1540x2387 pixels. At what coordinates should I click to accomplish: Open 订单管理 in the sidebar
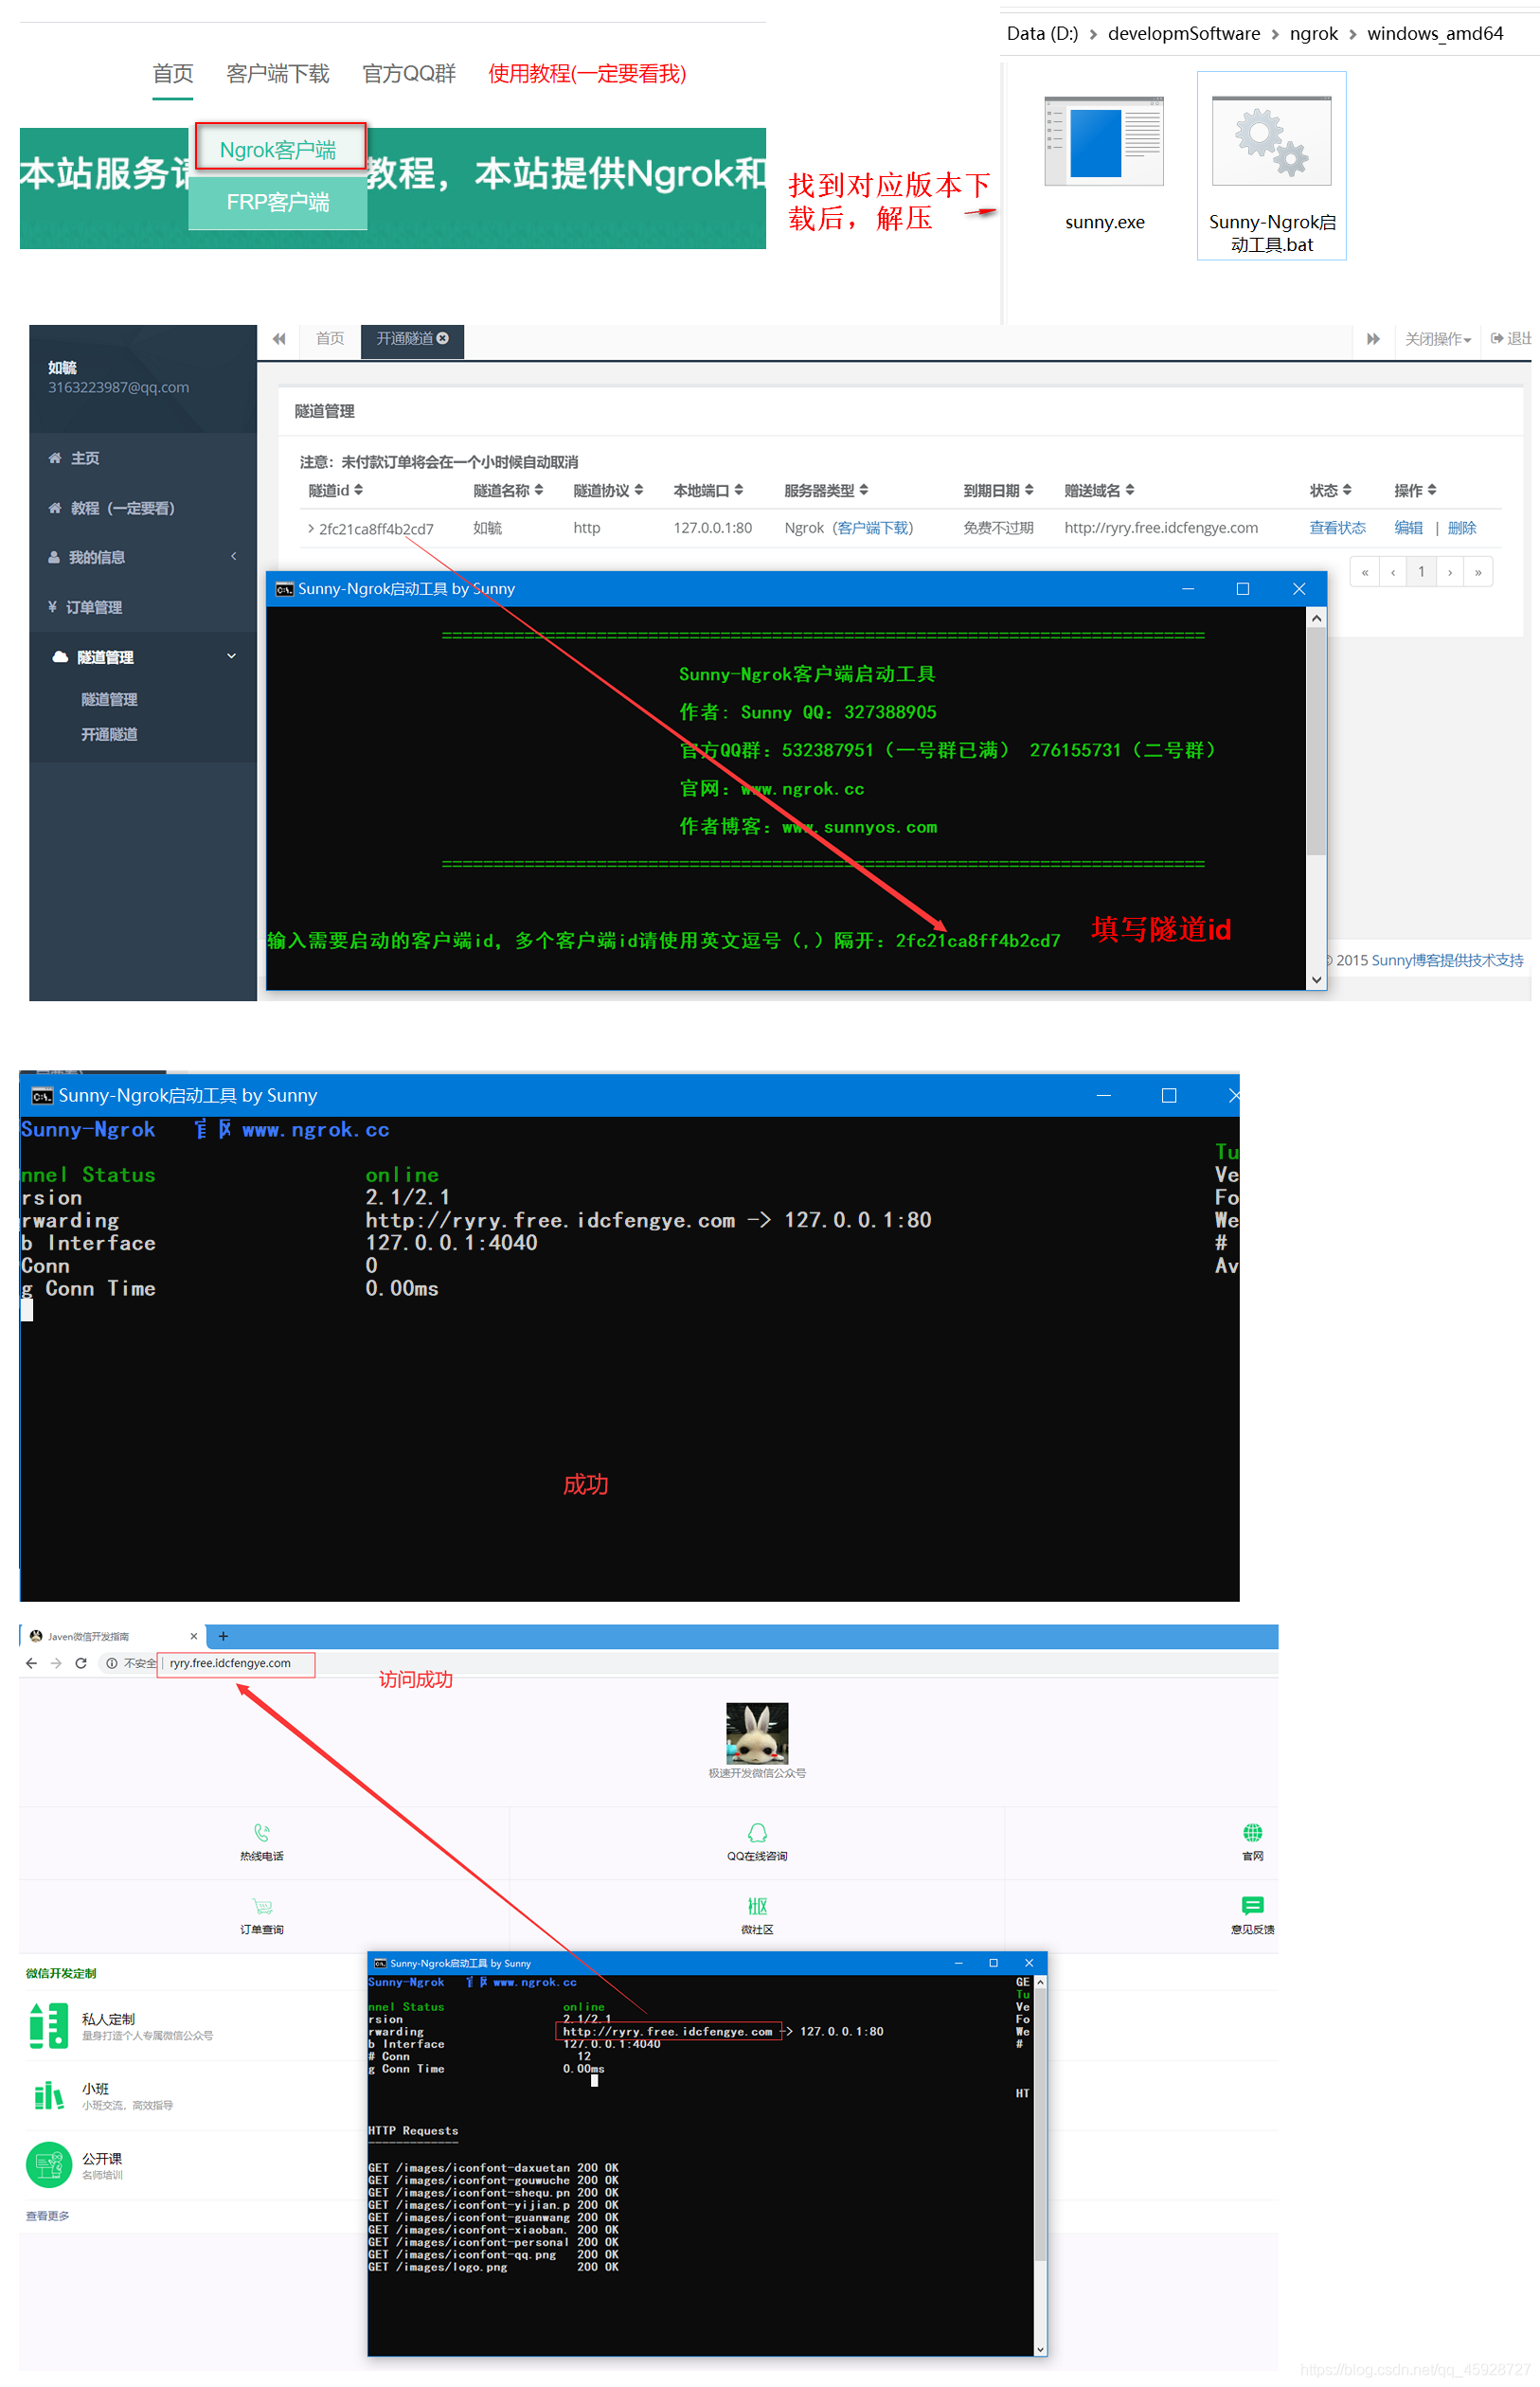93,607
